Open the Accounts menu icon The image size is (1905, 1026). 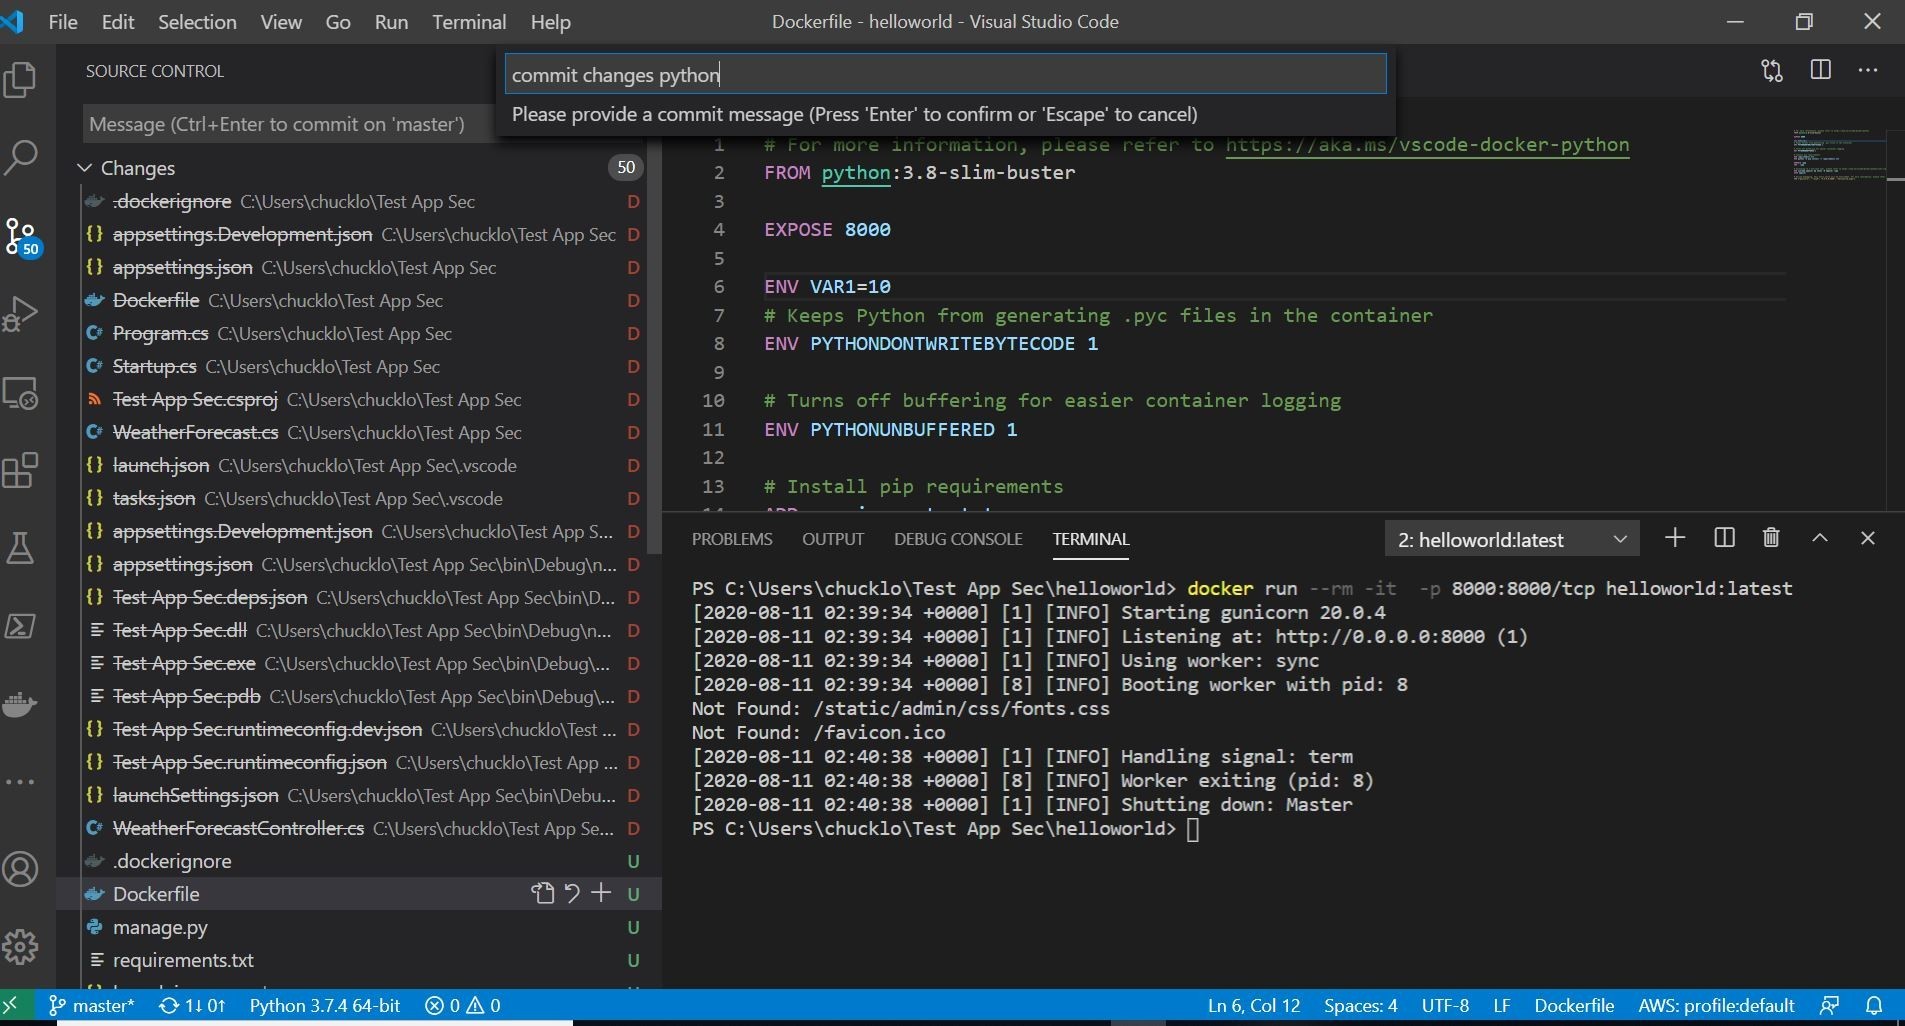tap(21, 869)
